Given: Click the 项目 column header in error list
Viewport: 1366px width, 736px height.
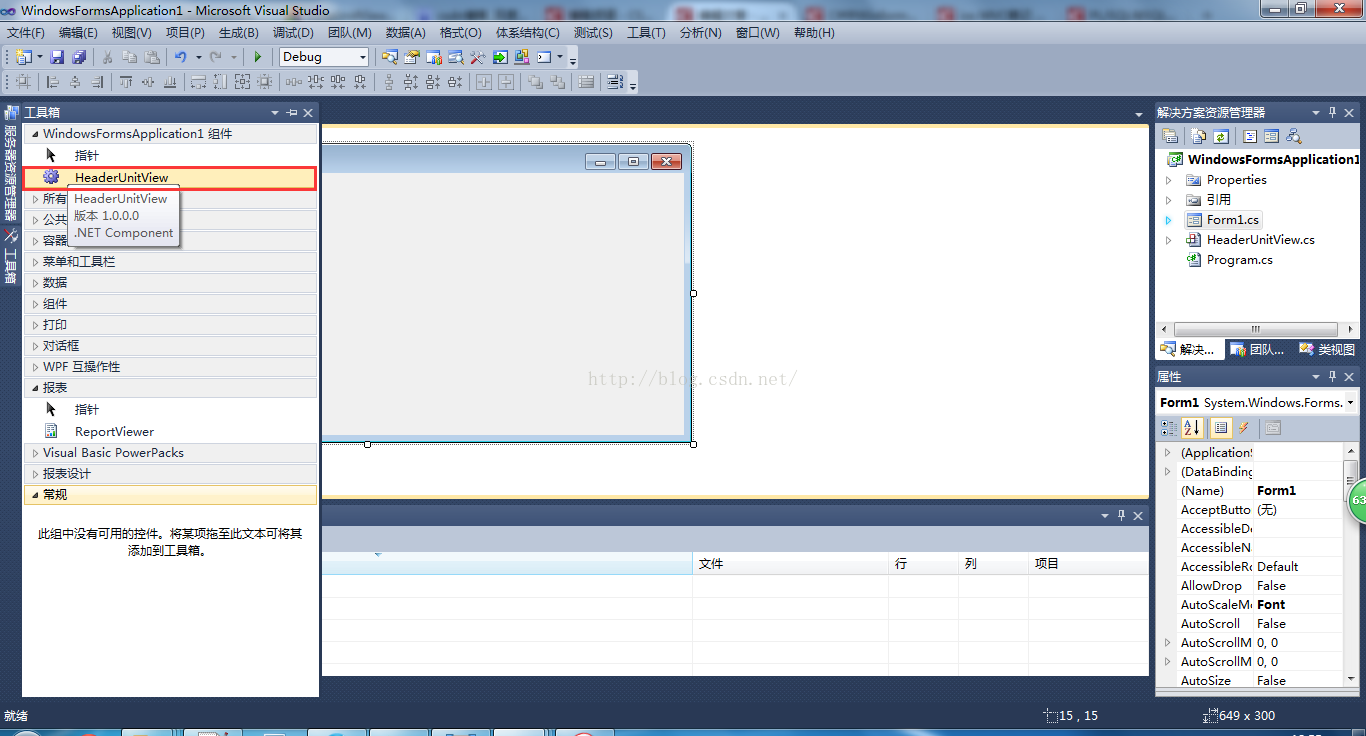Looking at the screenshot, I should pyautogui.click(x=1090, y=564).
